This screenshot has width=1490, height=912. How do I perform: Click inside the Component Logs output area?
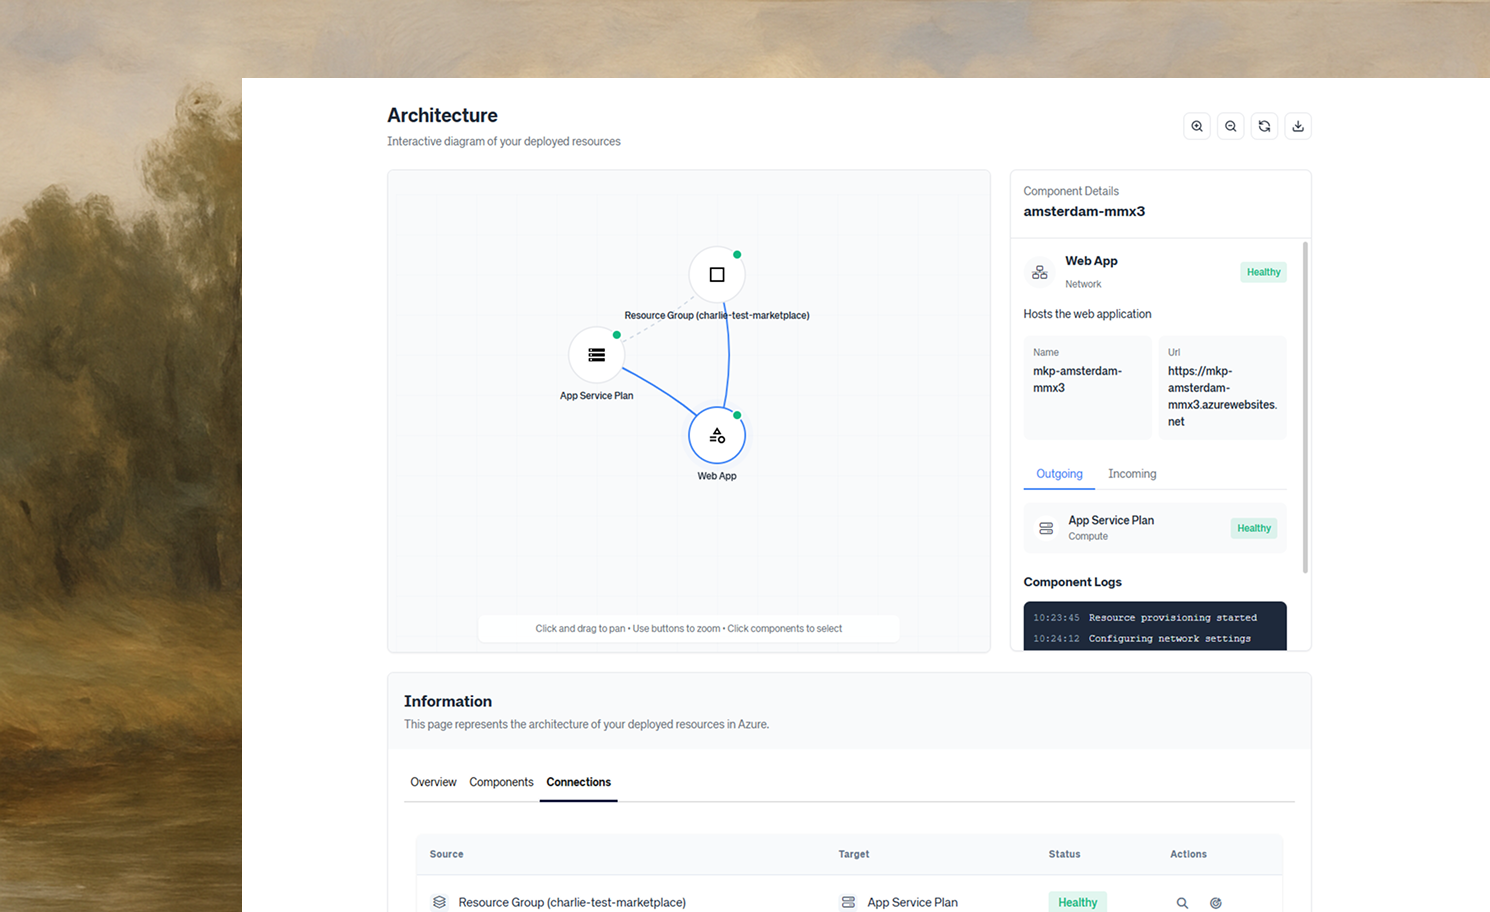[x=1155, y=627]
